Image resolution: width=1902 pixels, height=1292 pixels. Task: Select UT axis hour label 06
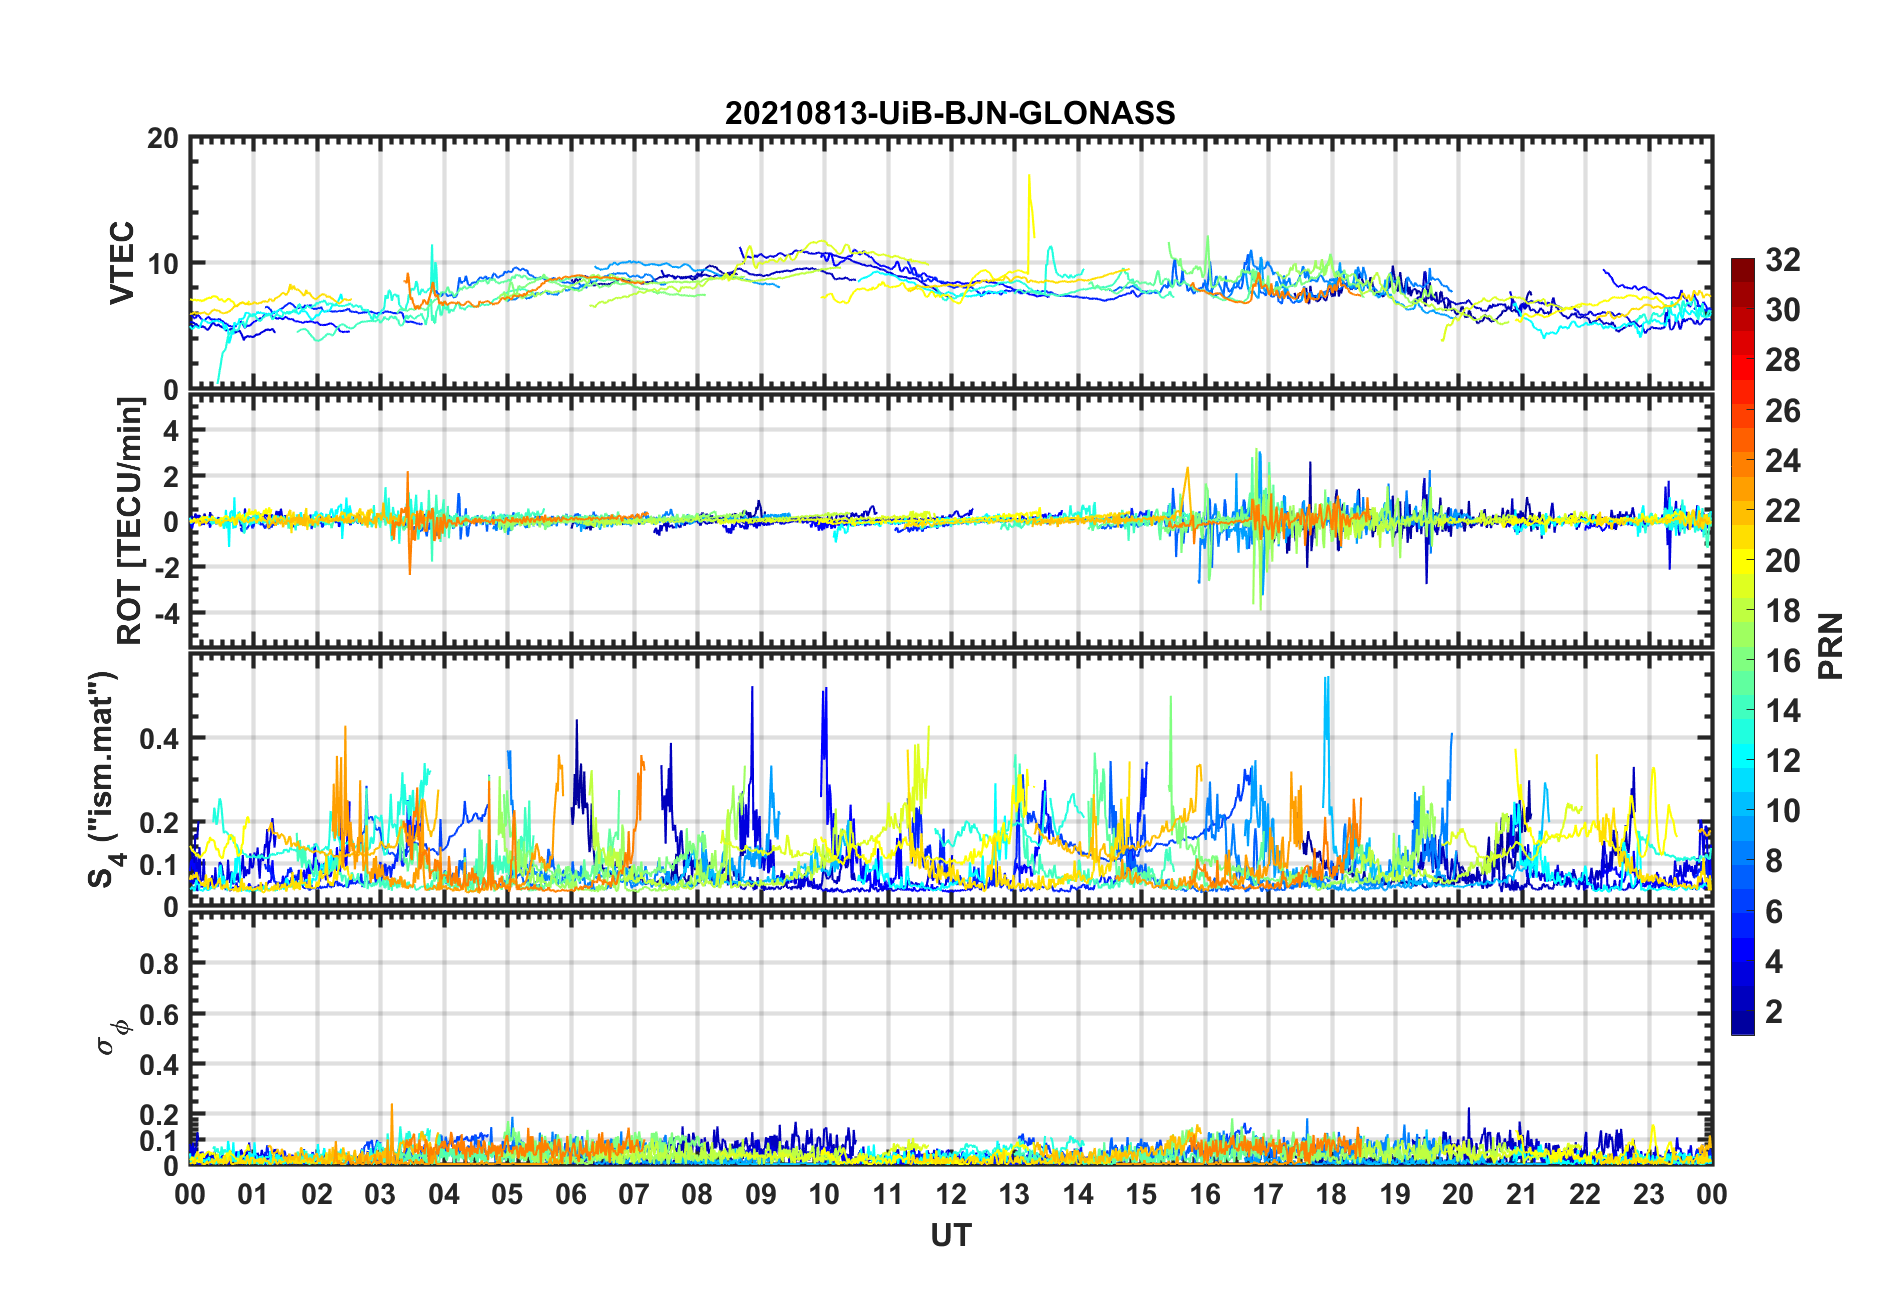(x=570, y=1194)
